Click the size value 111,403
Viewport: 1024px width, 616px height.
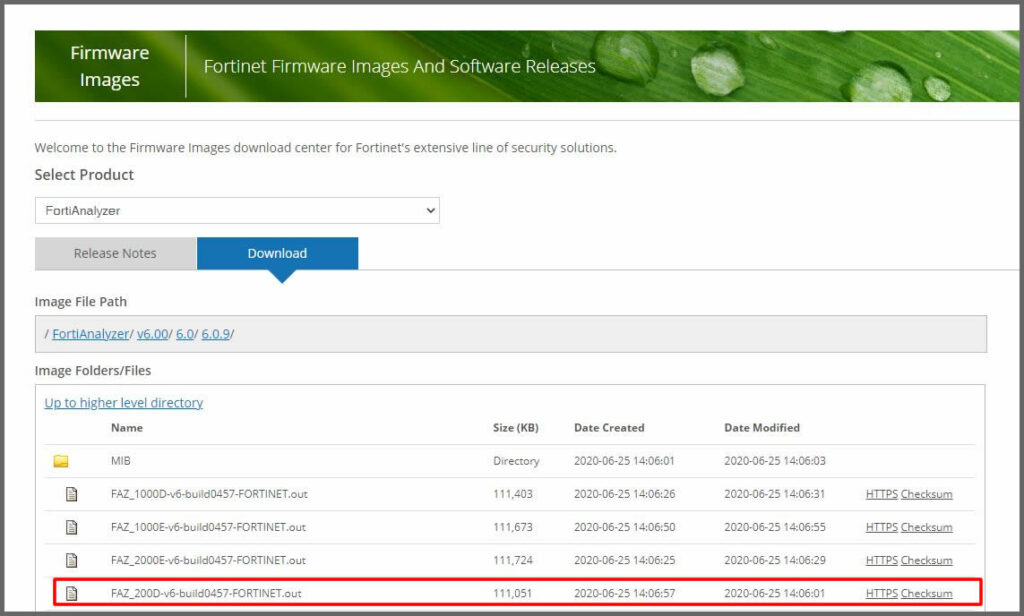click(513, 494)
